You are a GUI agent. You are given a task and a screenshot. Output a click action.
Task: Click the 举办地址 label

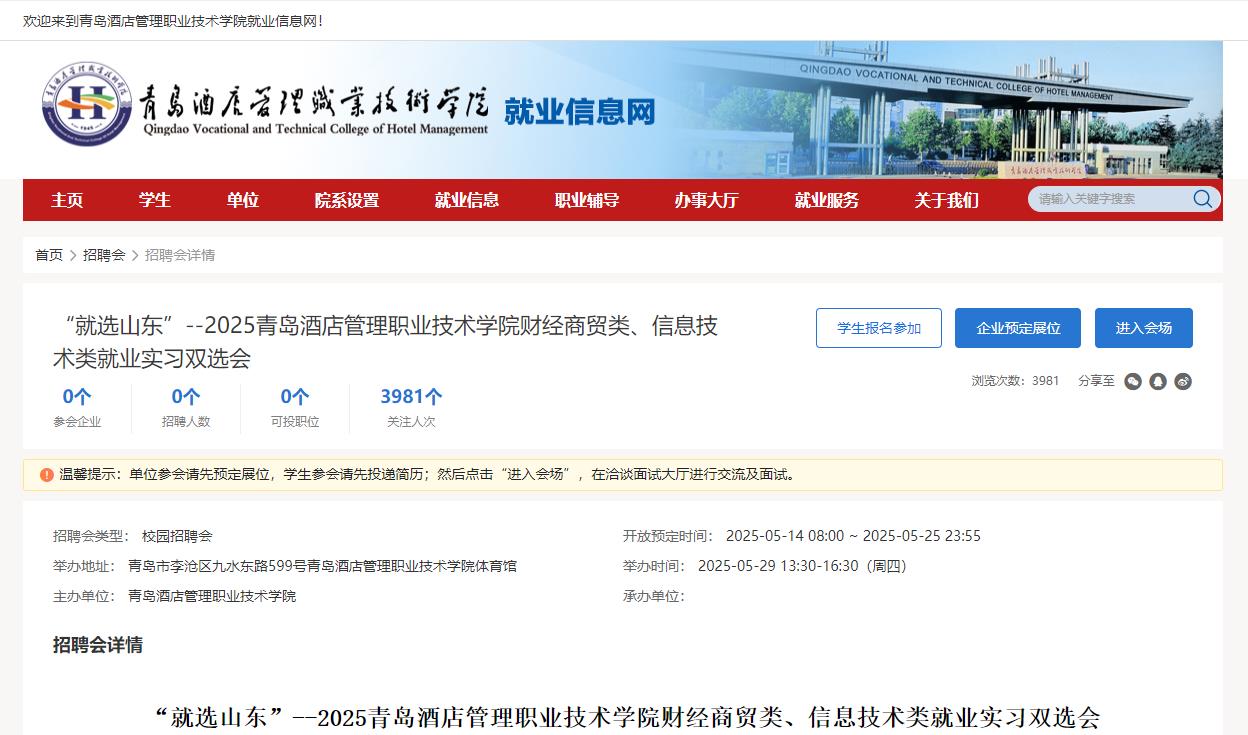point(84,566)
